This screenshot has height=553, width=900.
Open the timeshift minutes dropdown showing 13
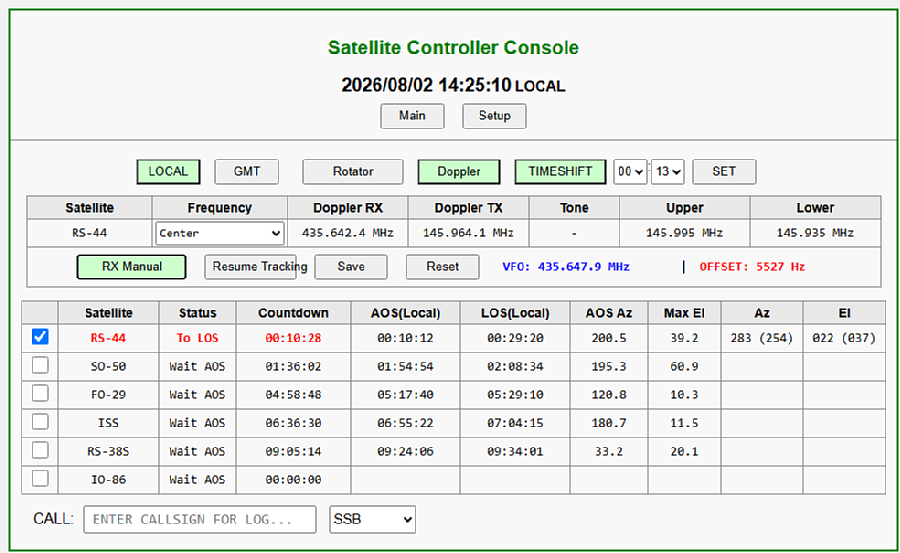pyautogui.click(x=668, y=172)
